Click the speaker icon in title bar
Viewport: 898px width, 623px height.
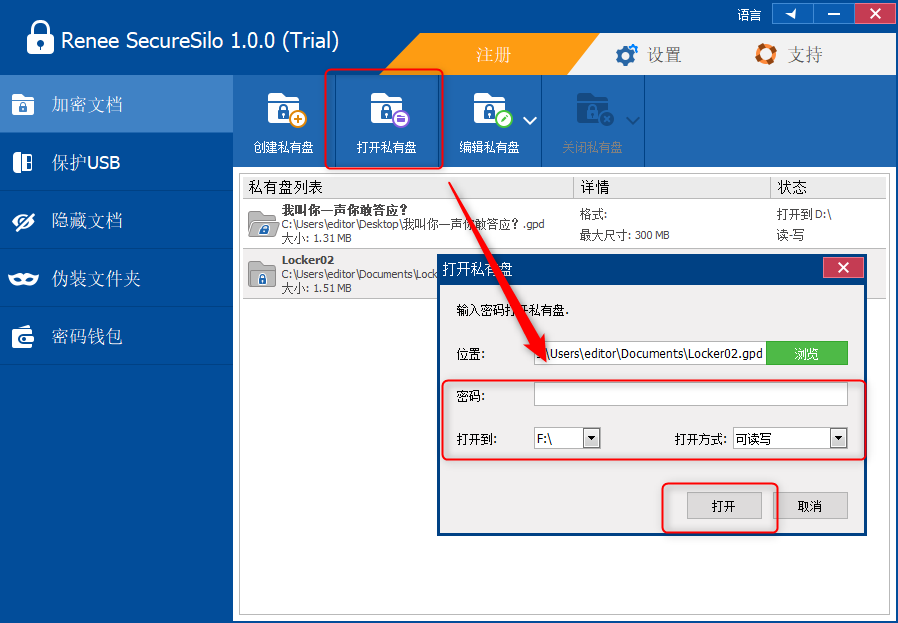click(x=792, y=14)
